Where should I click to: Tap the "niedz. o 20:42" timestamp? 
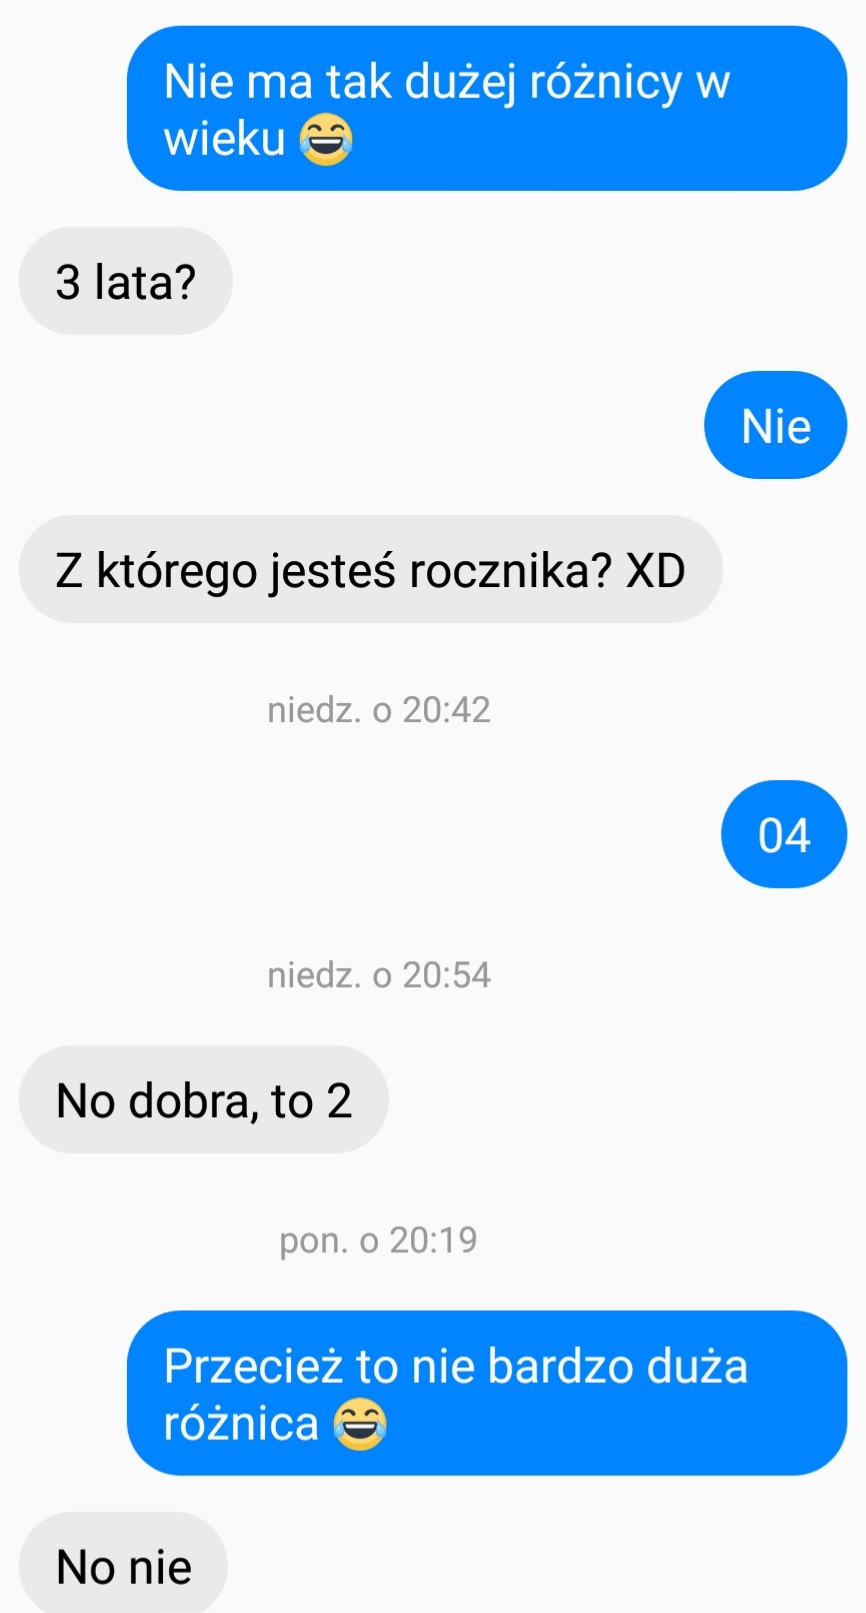(x=379, y=710)
